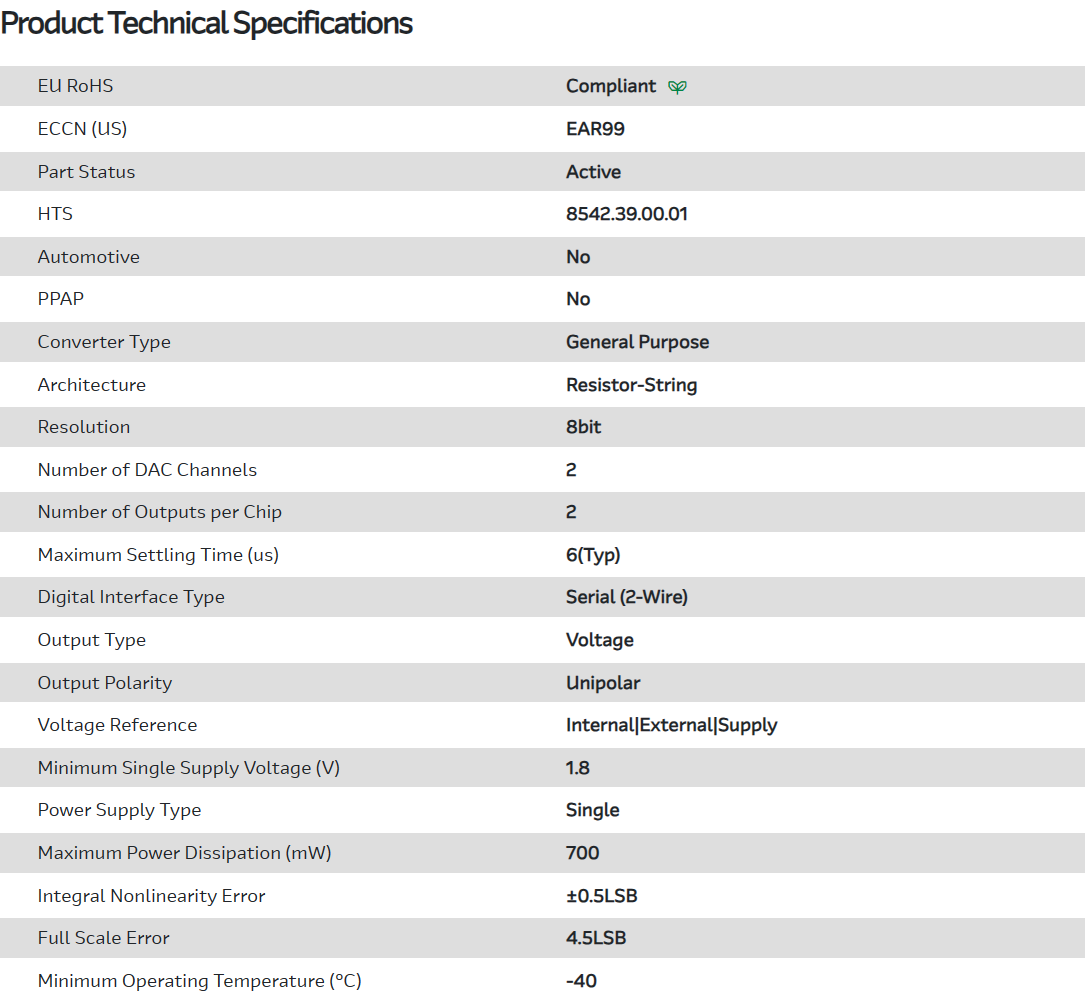The width and height of the screenshot is (1085, 997).
Task: Select the Part Status Active value
Action: click(x=593, y=172)
